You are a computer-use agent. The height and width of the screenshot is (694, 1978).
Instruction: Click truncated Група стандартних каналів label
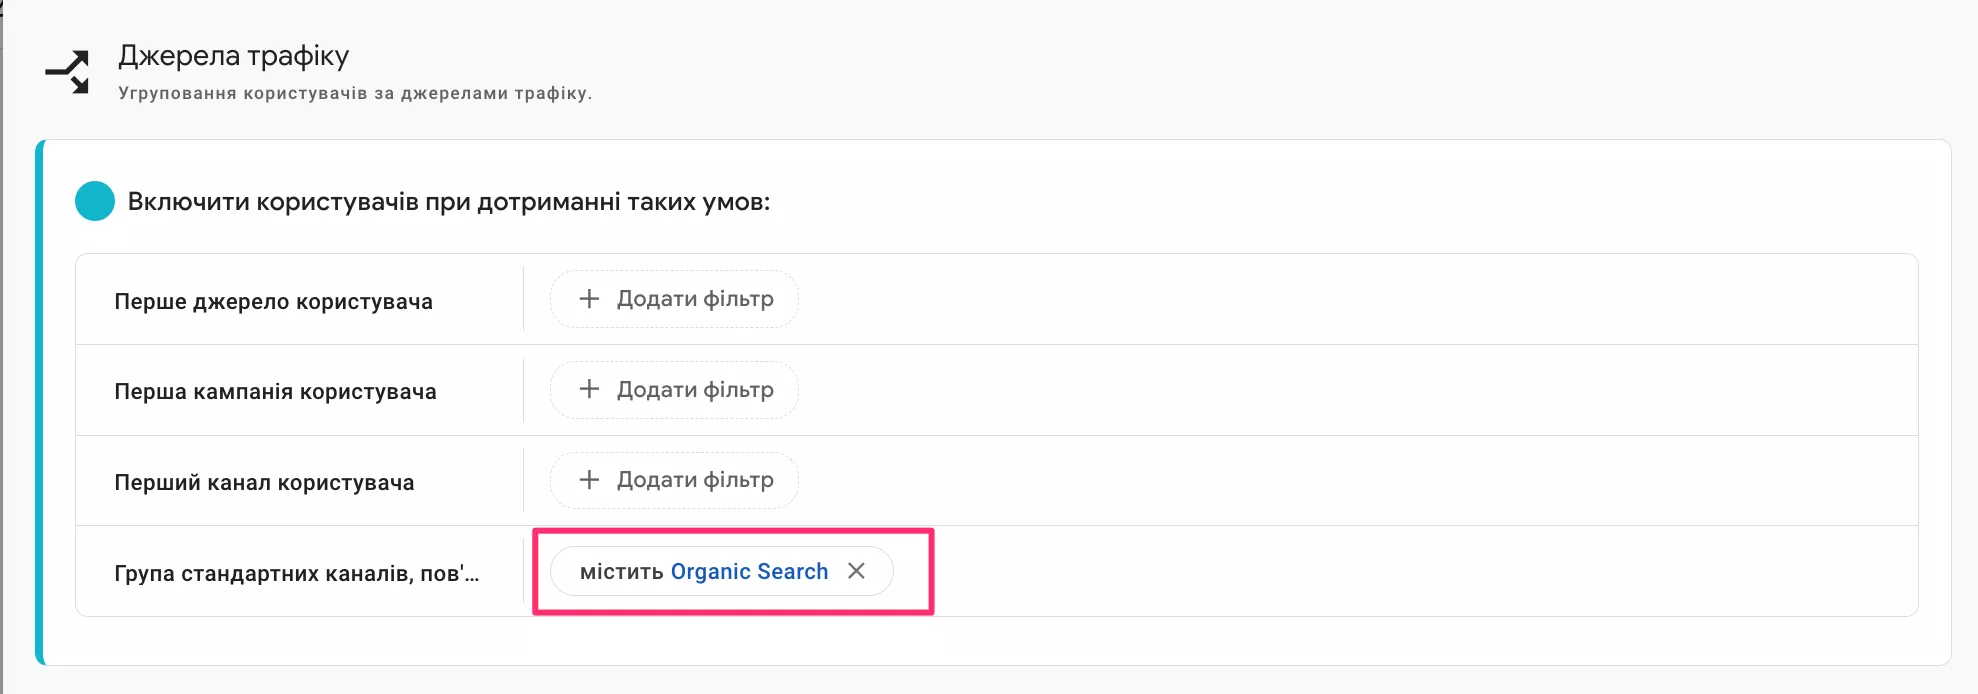click(296, 573)
